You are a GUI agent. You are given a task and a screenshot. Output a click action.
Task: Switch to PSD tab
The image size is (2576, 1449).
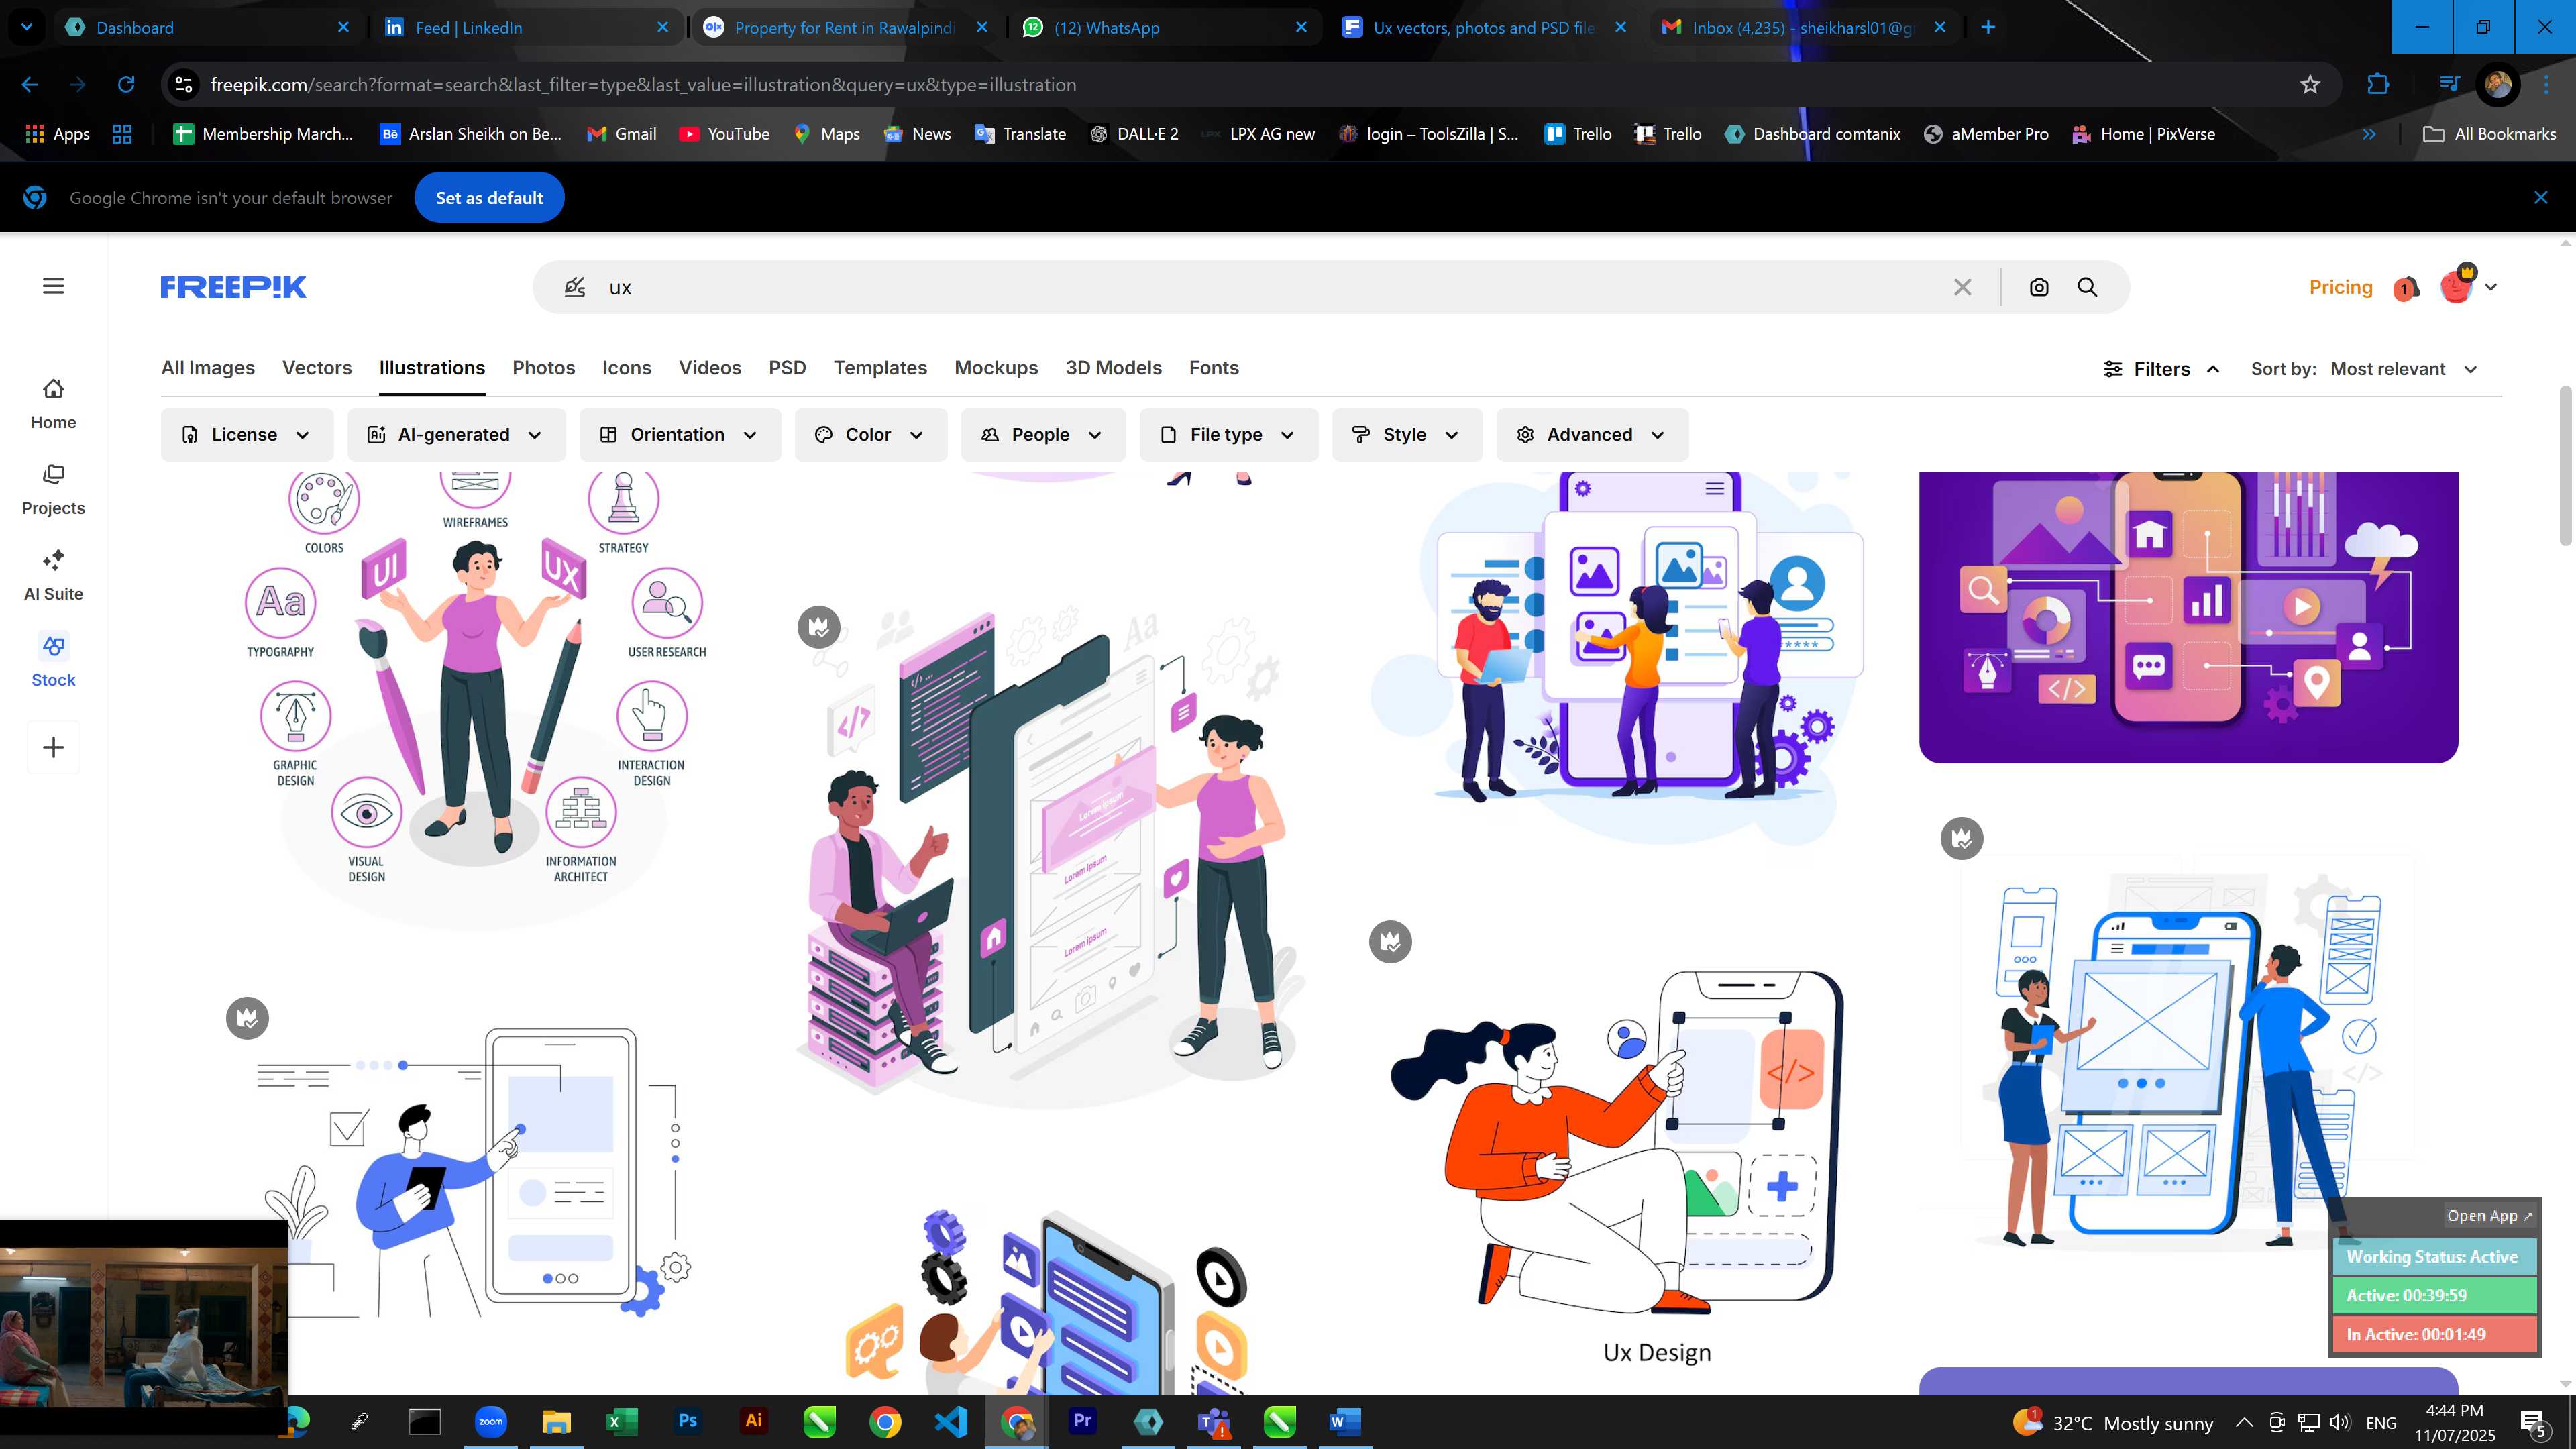(787, 368)
